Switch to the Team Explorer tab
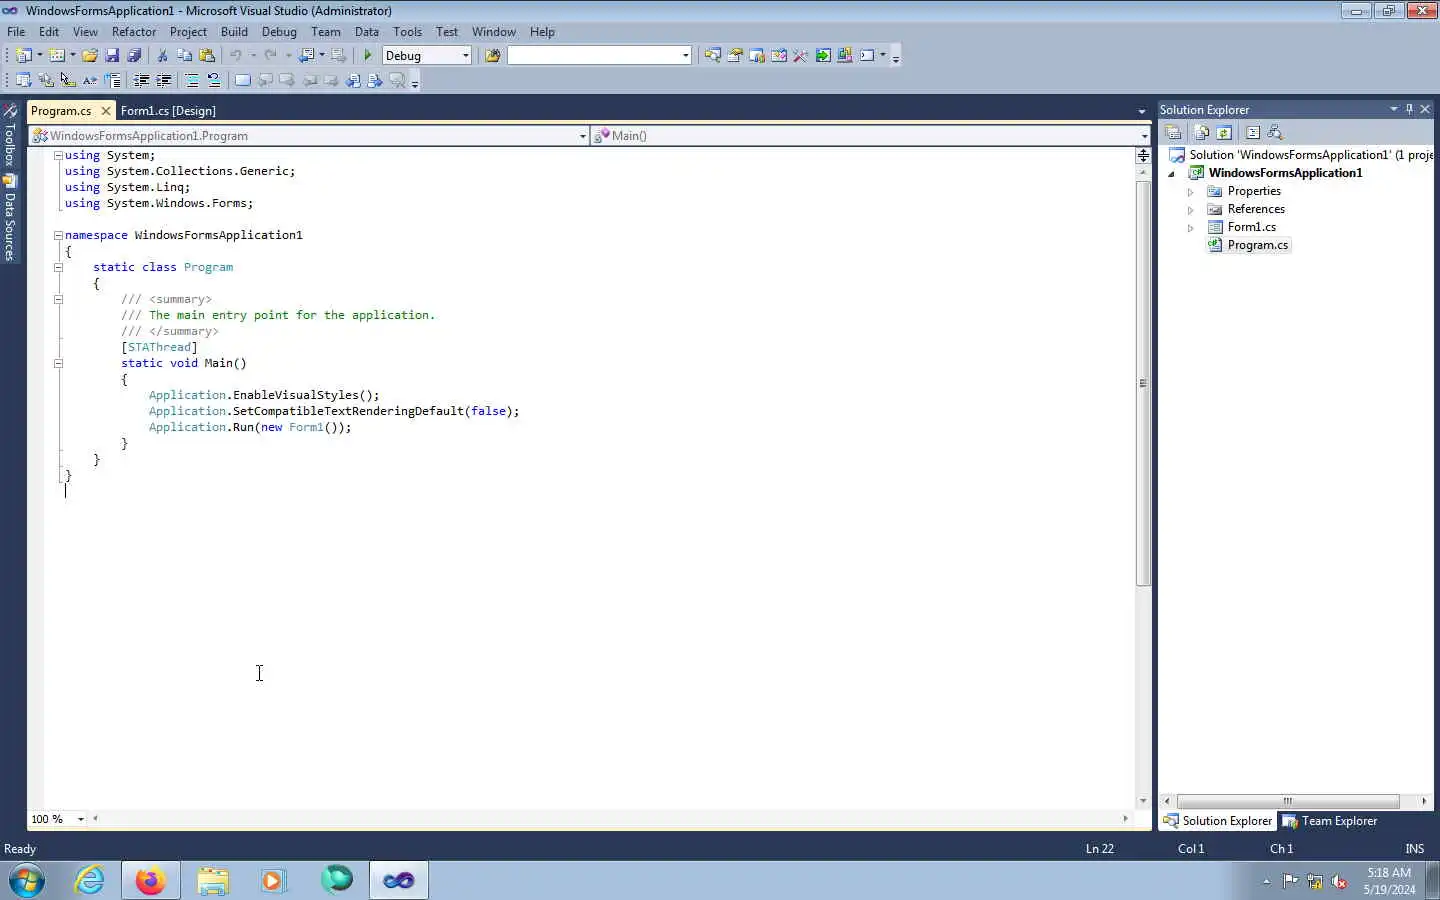The width and height of the screenshot is (1440, 900). [x=1330, y=821]
